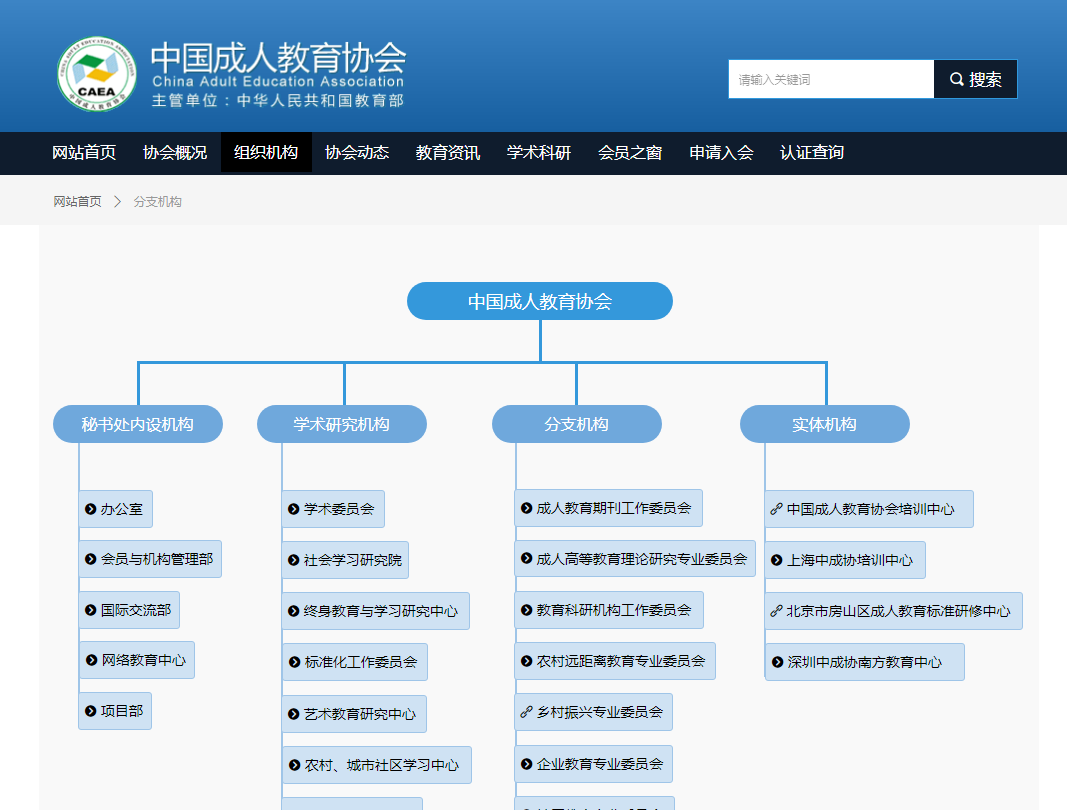This screenshot has height=810, width=1067.
Task: Click the text 主管单位：中华人民共和国教育部
Action: click(x=278, y=101)
